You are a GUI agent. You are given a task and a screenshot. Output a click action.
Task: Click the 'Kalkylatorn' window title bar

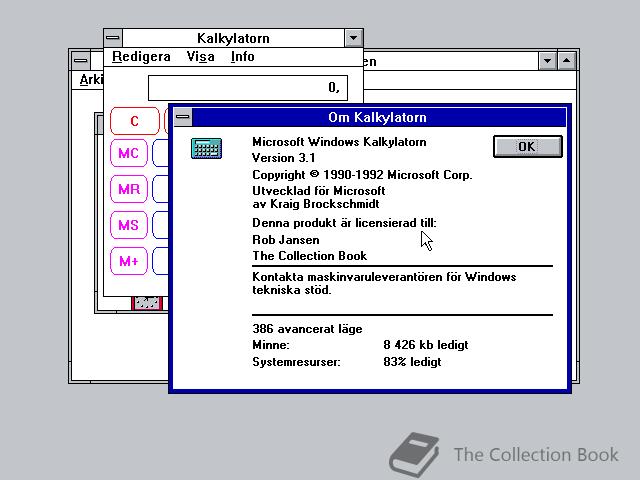pos(233,38)
